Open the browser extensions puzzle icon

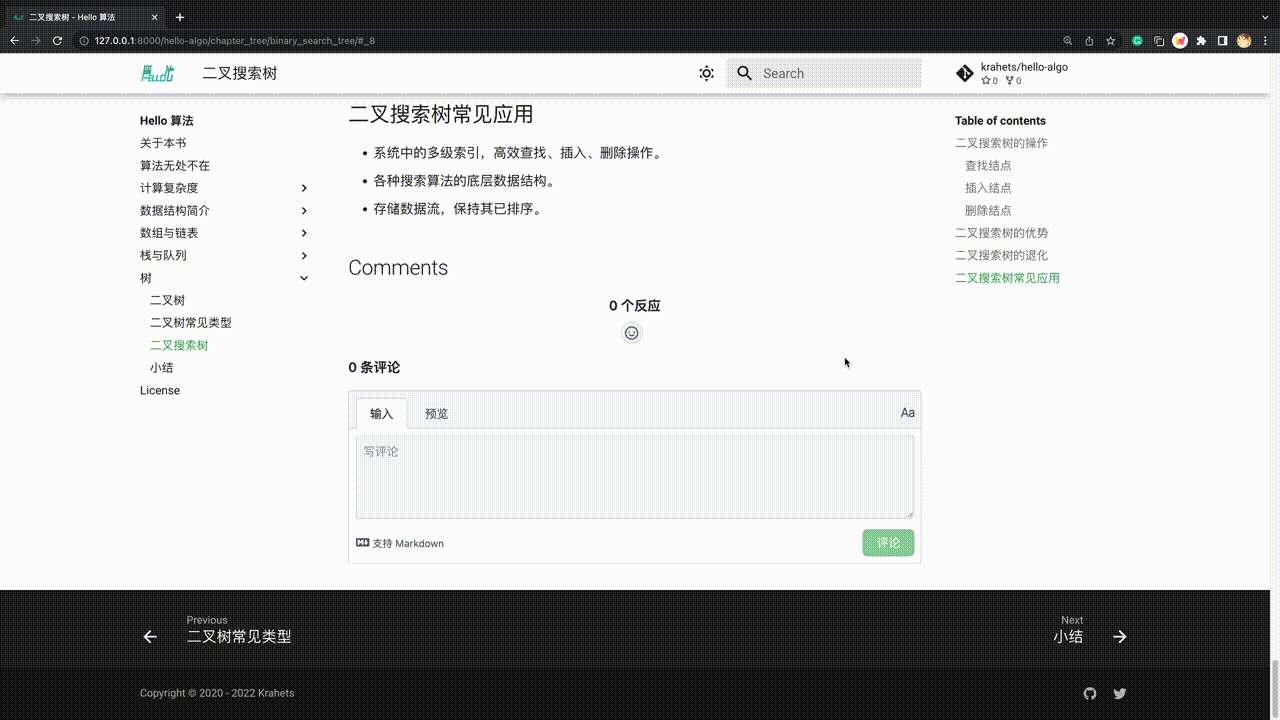pyautogui.click(x=1201, y=41)
